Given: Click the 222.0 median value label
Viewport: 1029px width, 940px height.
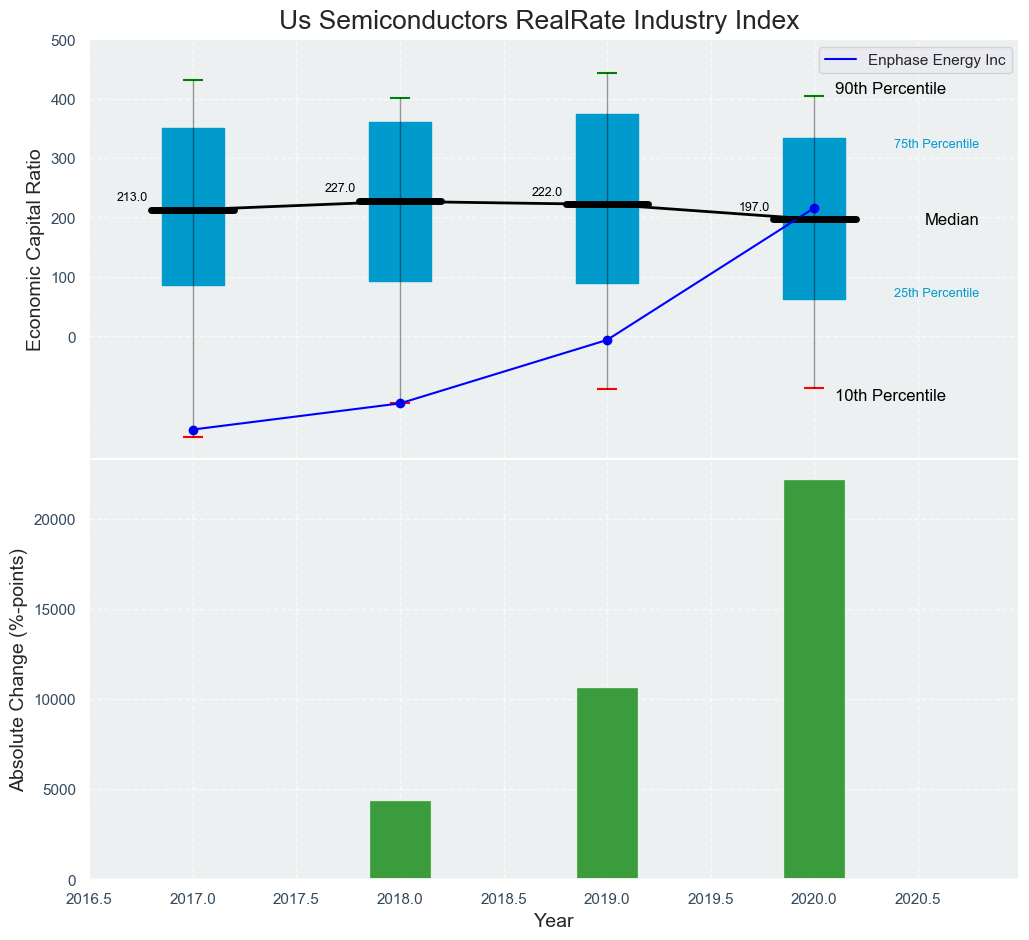Looking at the screenshot, I should (546, 192).
